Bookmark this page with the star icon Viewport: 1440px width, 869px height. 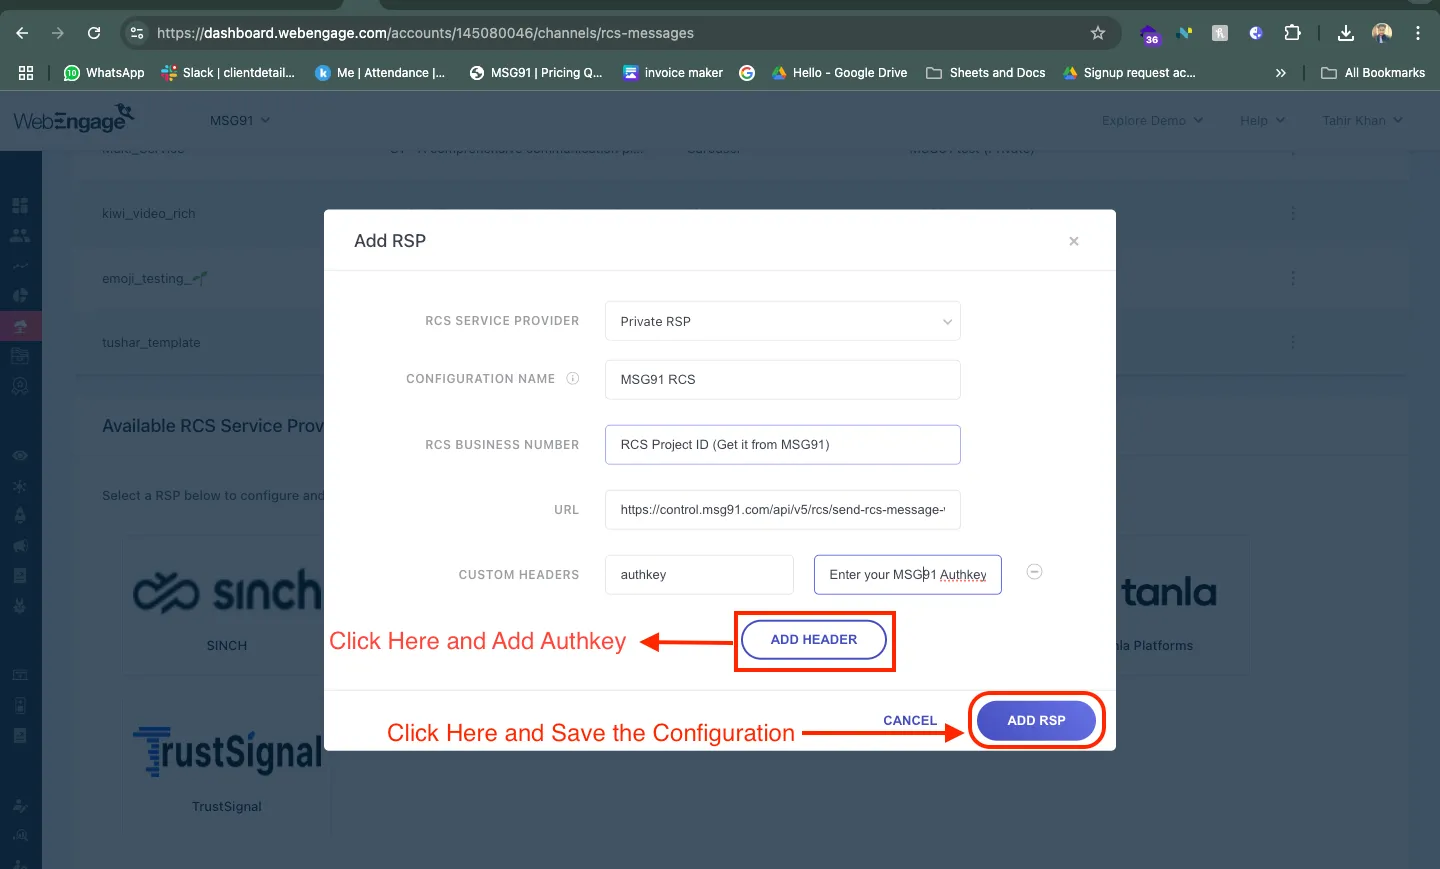(x=1098, y=33)
